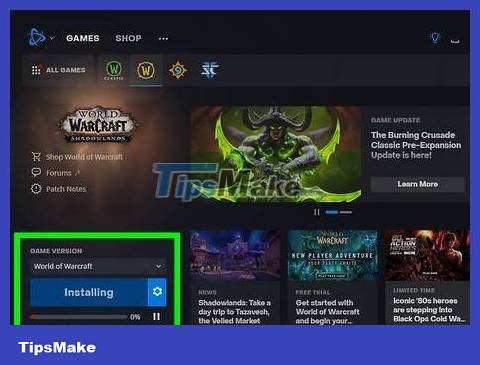Click the 0% install progress text
This screenshot has height=365, width=480.
point(135,317)
